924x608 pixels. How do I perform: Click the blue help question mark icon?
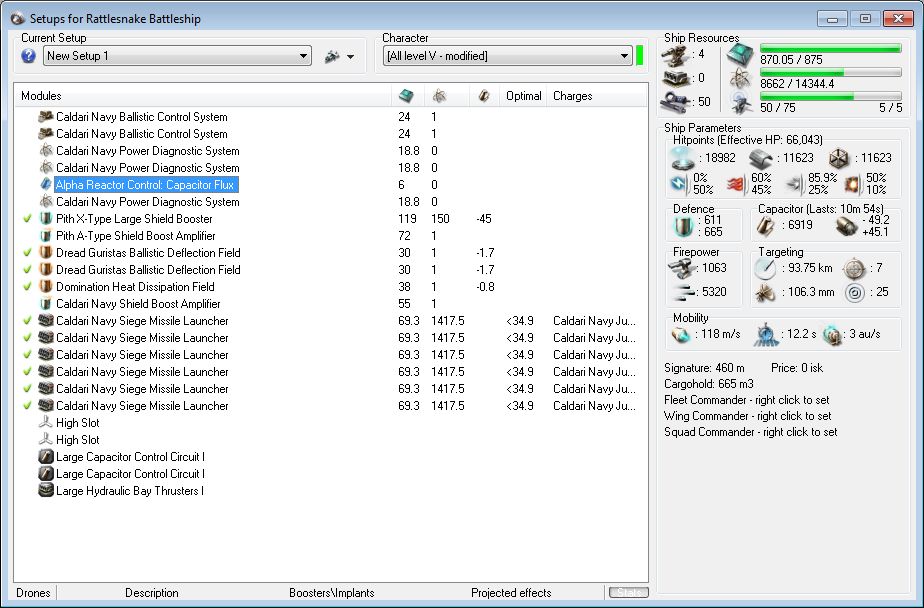[x=29, y=56]
